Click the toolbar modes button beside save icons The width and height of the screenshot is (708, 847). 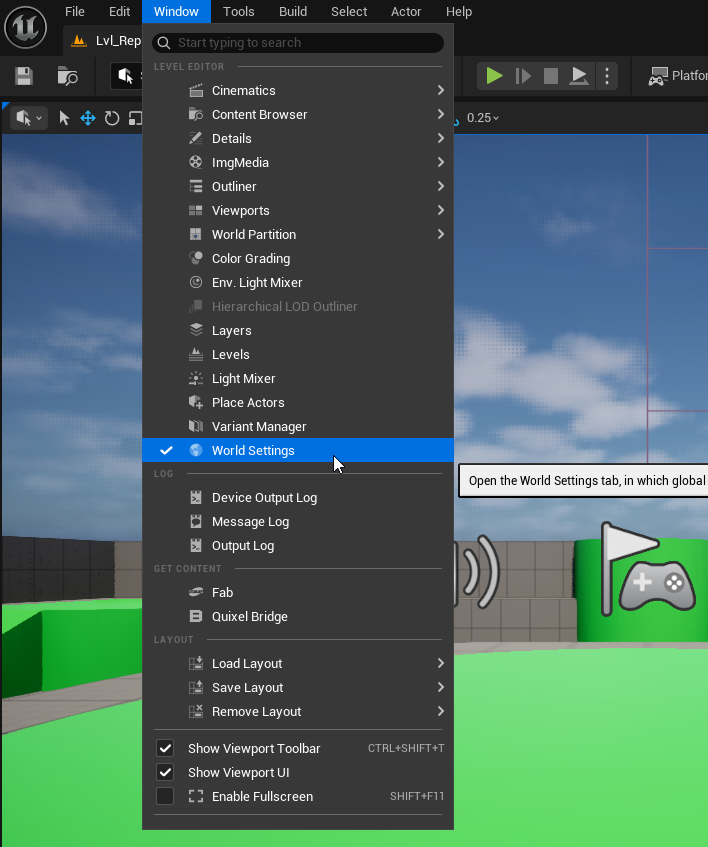click(126, 76)
